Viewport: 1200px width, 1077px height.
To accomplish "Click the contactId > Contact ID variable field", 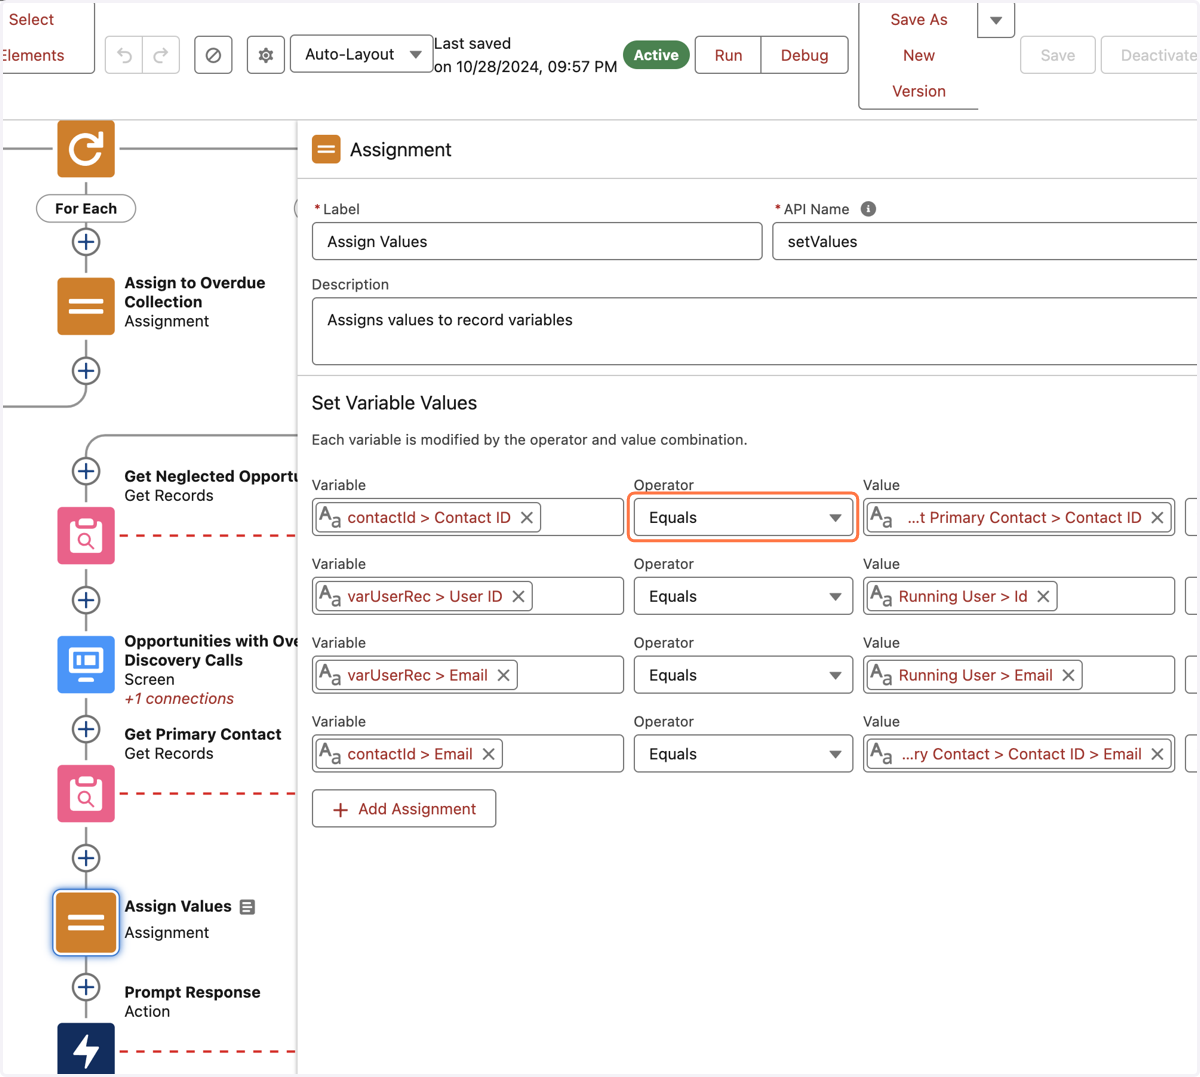I will pos(468,517).
